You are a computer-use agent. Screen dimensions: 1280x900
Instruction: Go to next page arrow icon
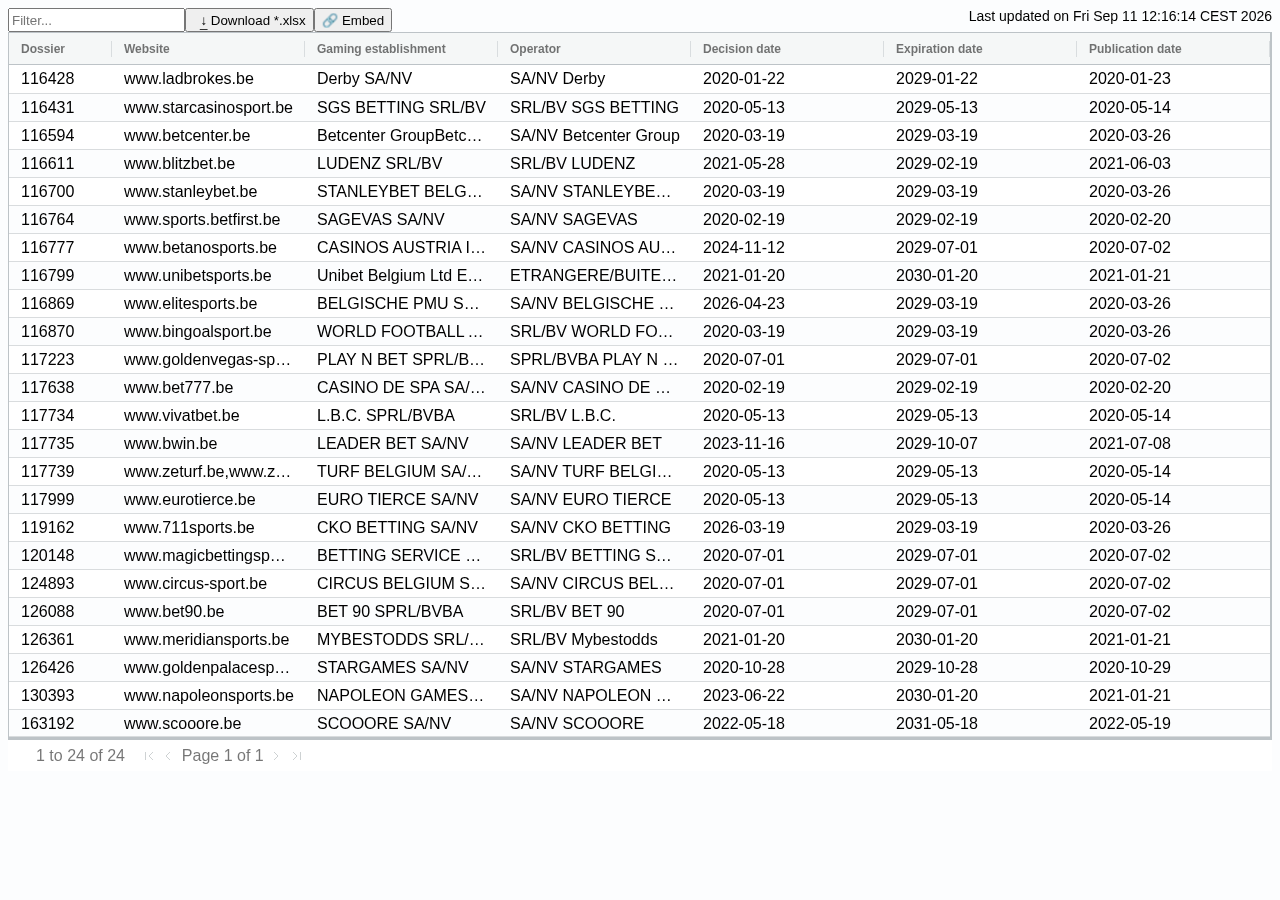(277, 756)
